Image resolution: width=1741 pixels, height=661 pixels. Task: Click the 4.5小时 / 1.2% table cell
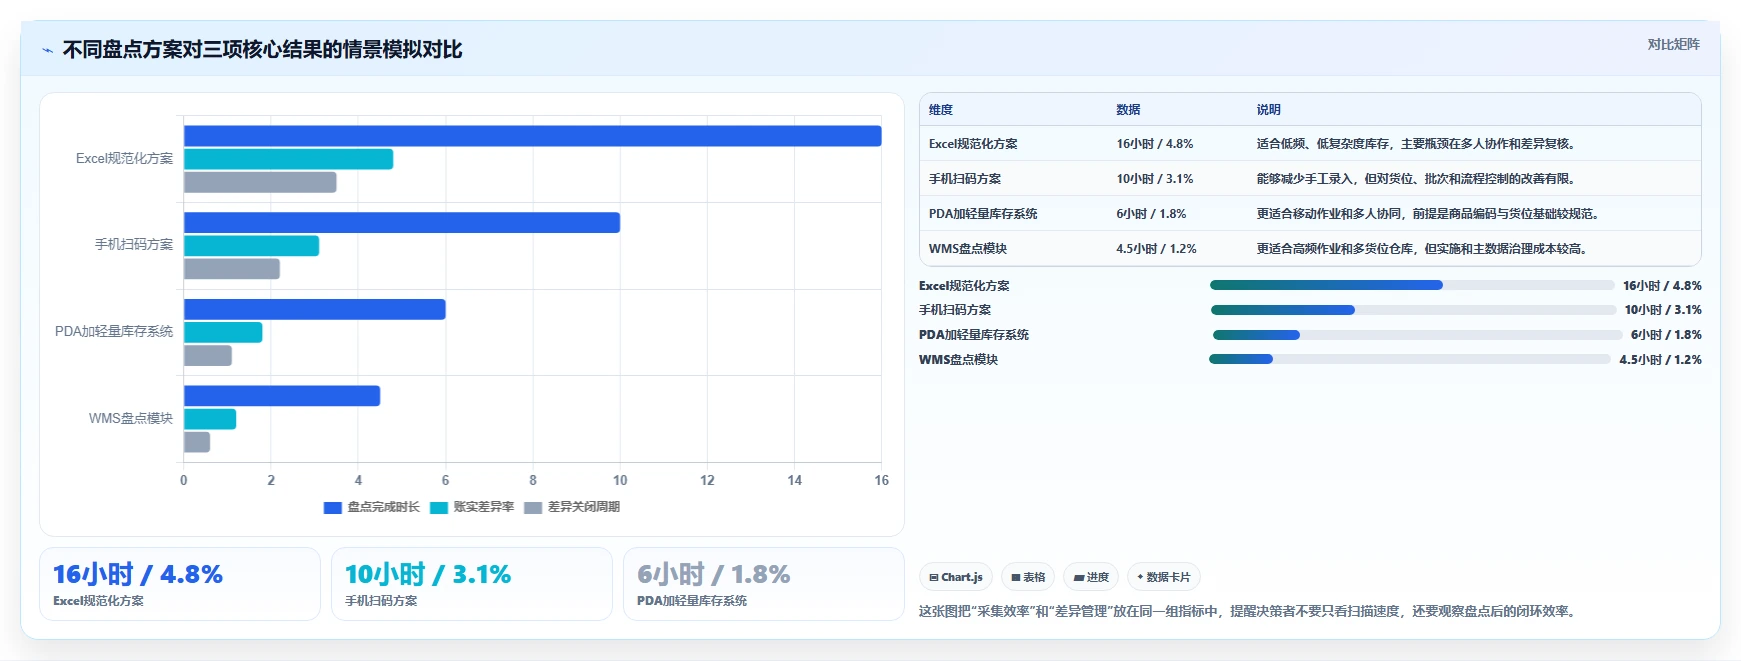1156,249
